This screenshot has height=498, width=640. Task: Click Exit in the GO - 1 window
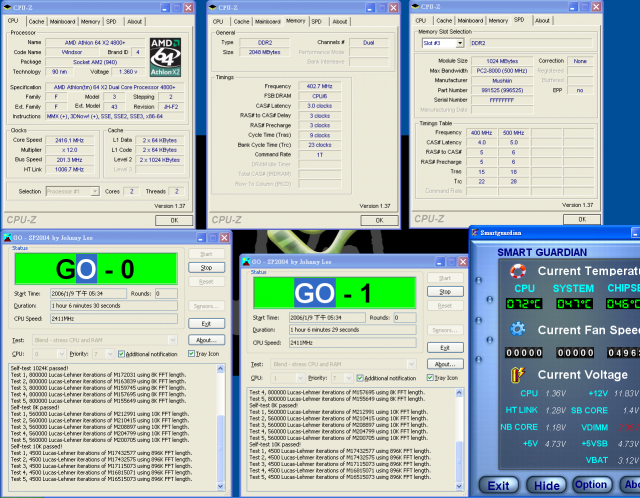pos(445,348)
